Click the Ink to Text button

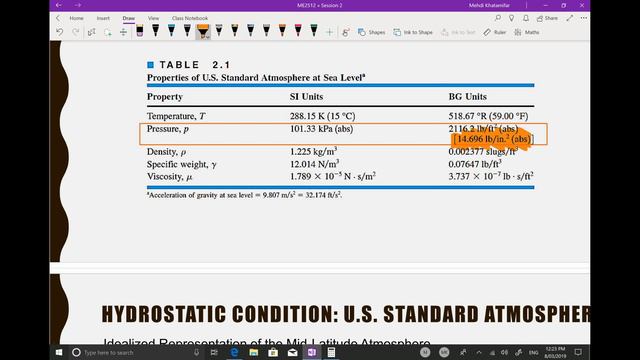point(458,32)
